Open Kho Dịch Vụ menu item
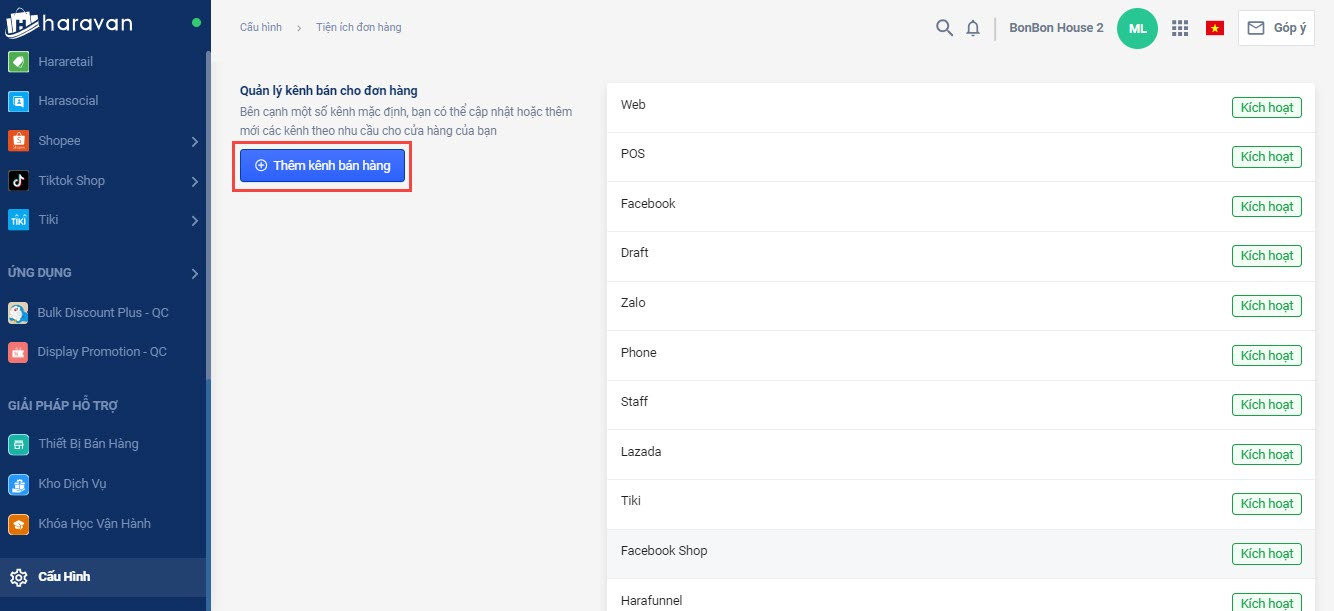 (71, 484)
